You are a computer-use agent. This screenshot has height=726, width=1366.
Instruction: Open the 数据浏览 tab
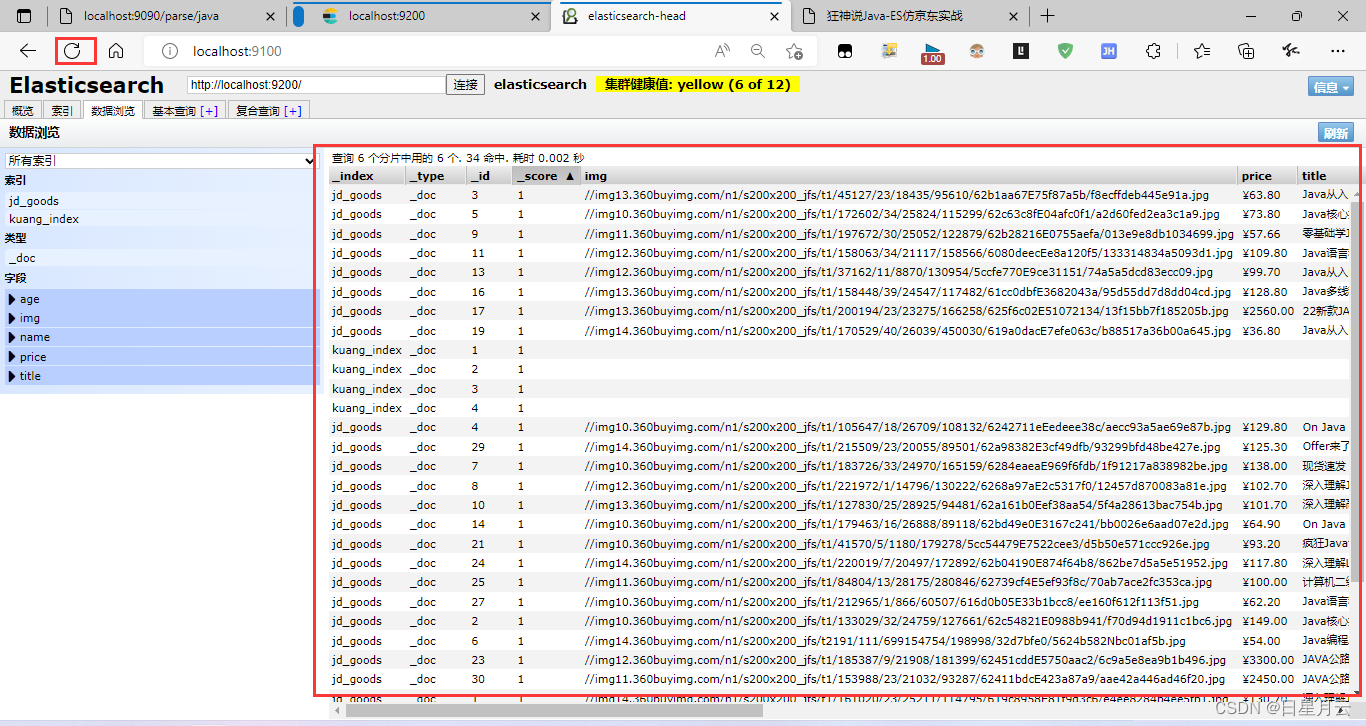click(x=112, y=111)
